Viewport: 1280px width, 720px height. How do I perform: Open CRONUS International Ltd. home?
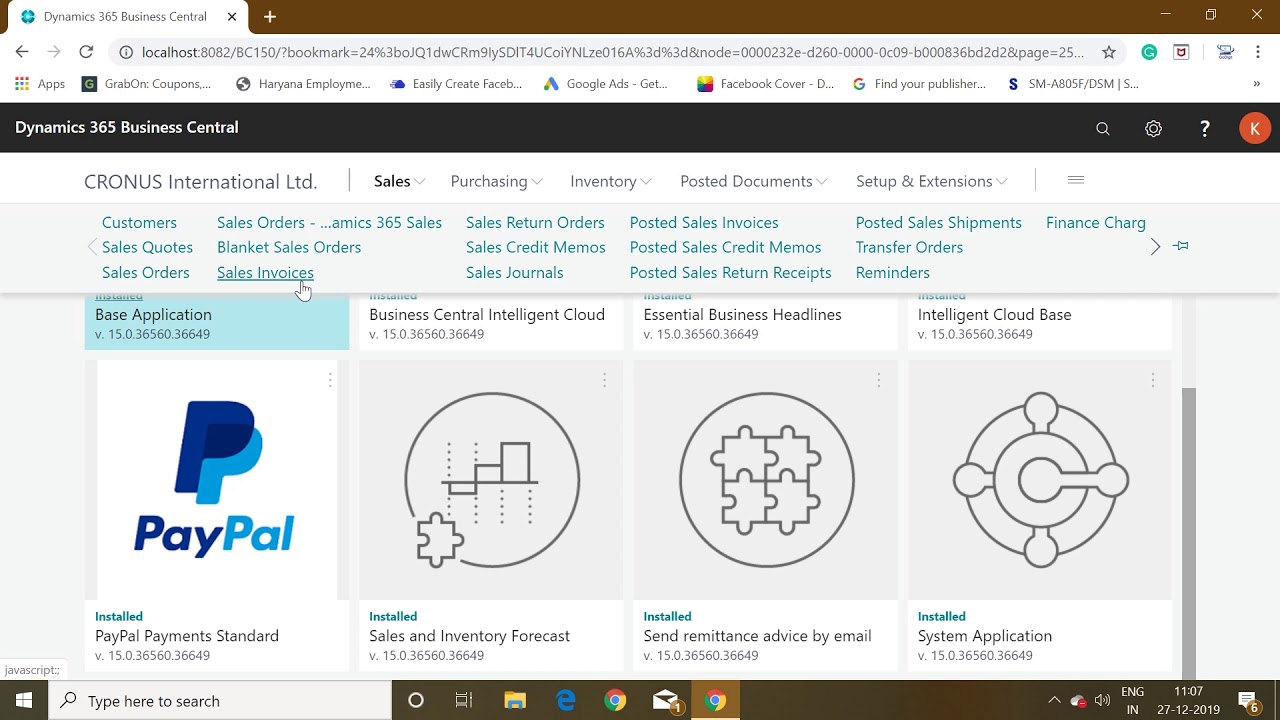[x=200, y=182]
